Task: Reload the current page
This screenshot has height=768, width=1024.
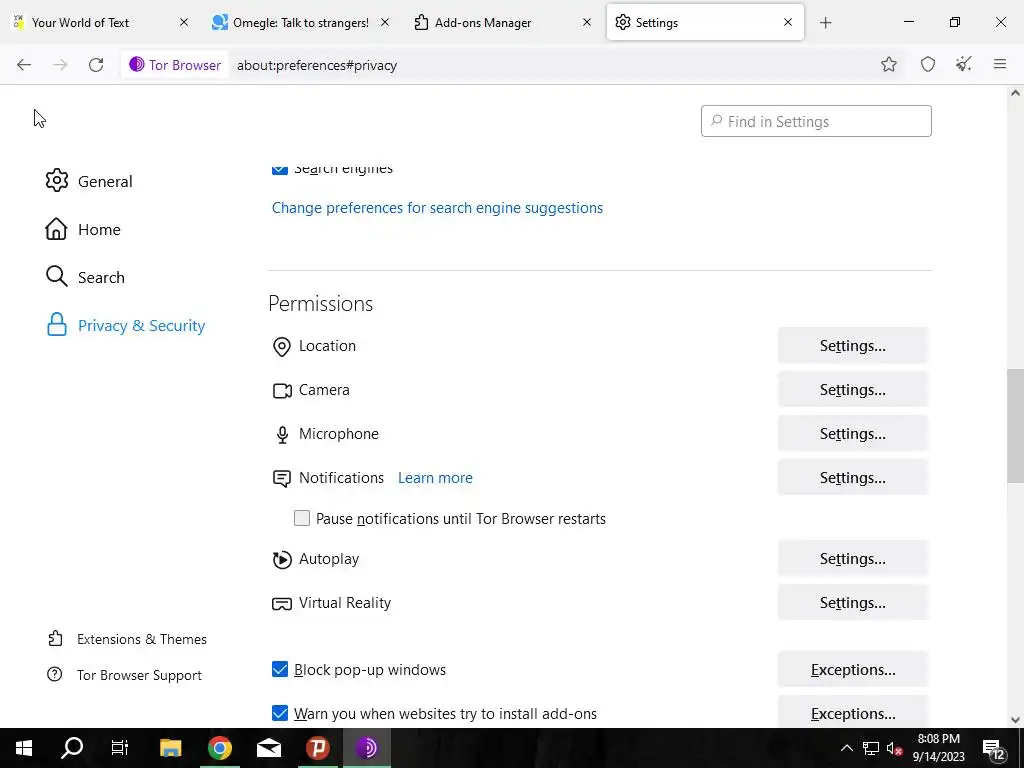Action: point(96,65)
